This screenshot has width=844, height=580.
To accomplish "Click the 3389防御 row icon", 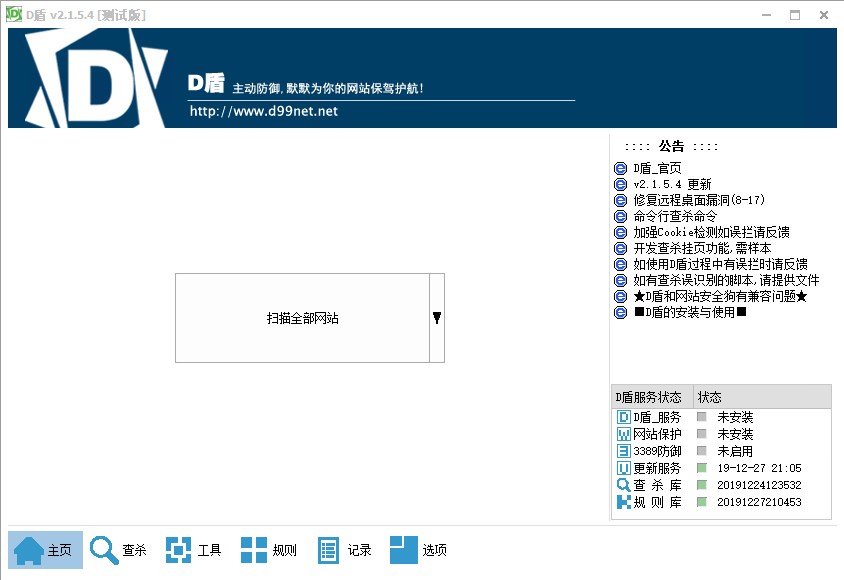I will click(623, 451).
